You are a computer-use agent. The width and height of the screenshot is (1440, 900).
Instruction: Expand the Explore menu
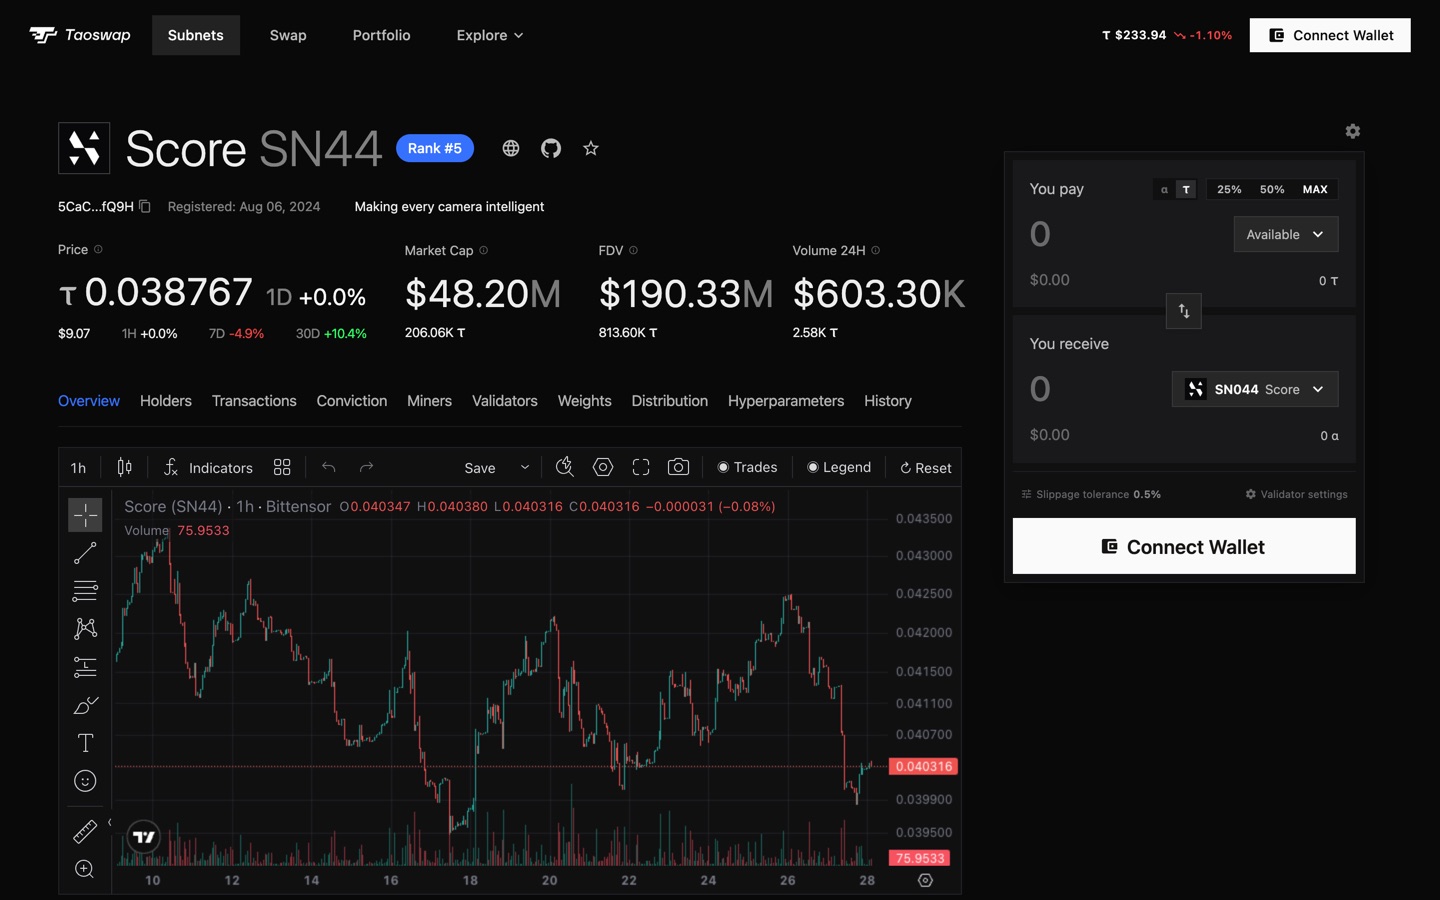[x=490, y=35]
